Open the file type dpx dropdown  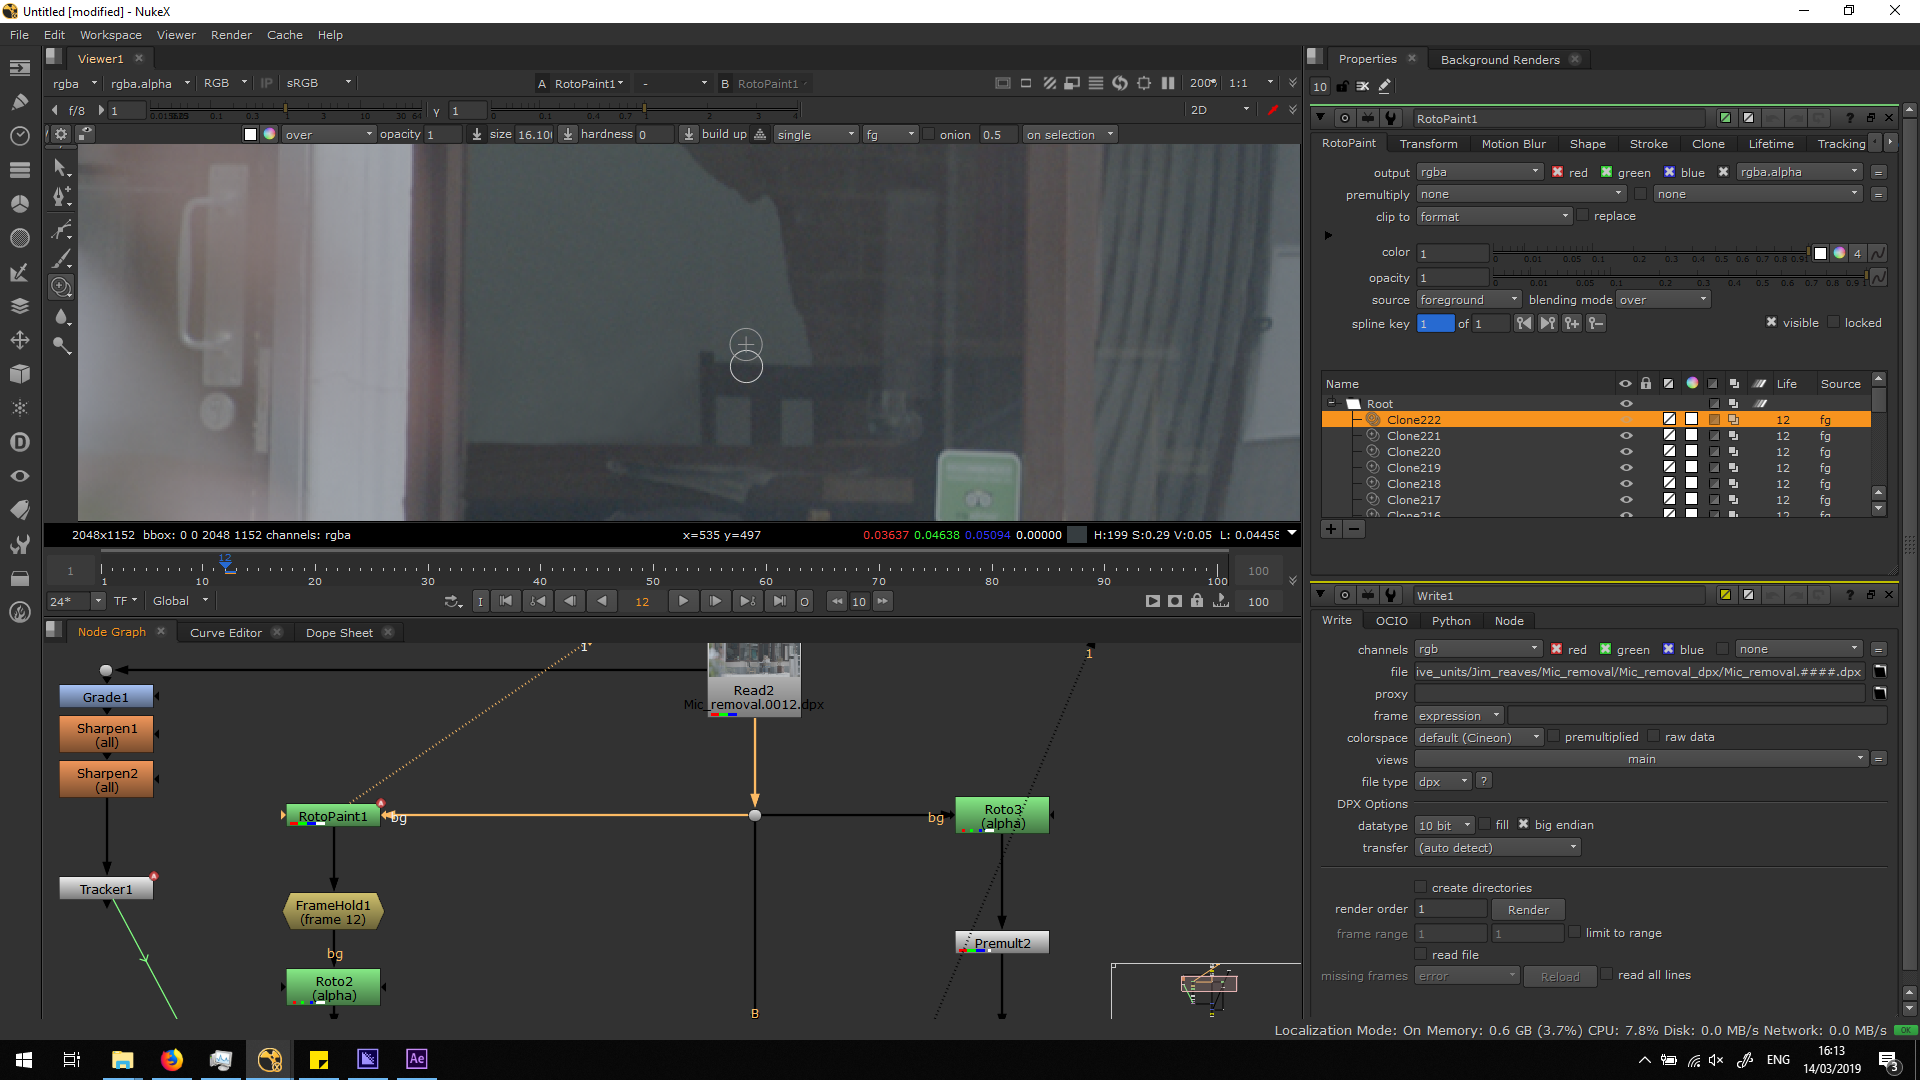(x=1443, y=781)
